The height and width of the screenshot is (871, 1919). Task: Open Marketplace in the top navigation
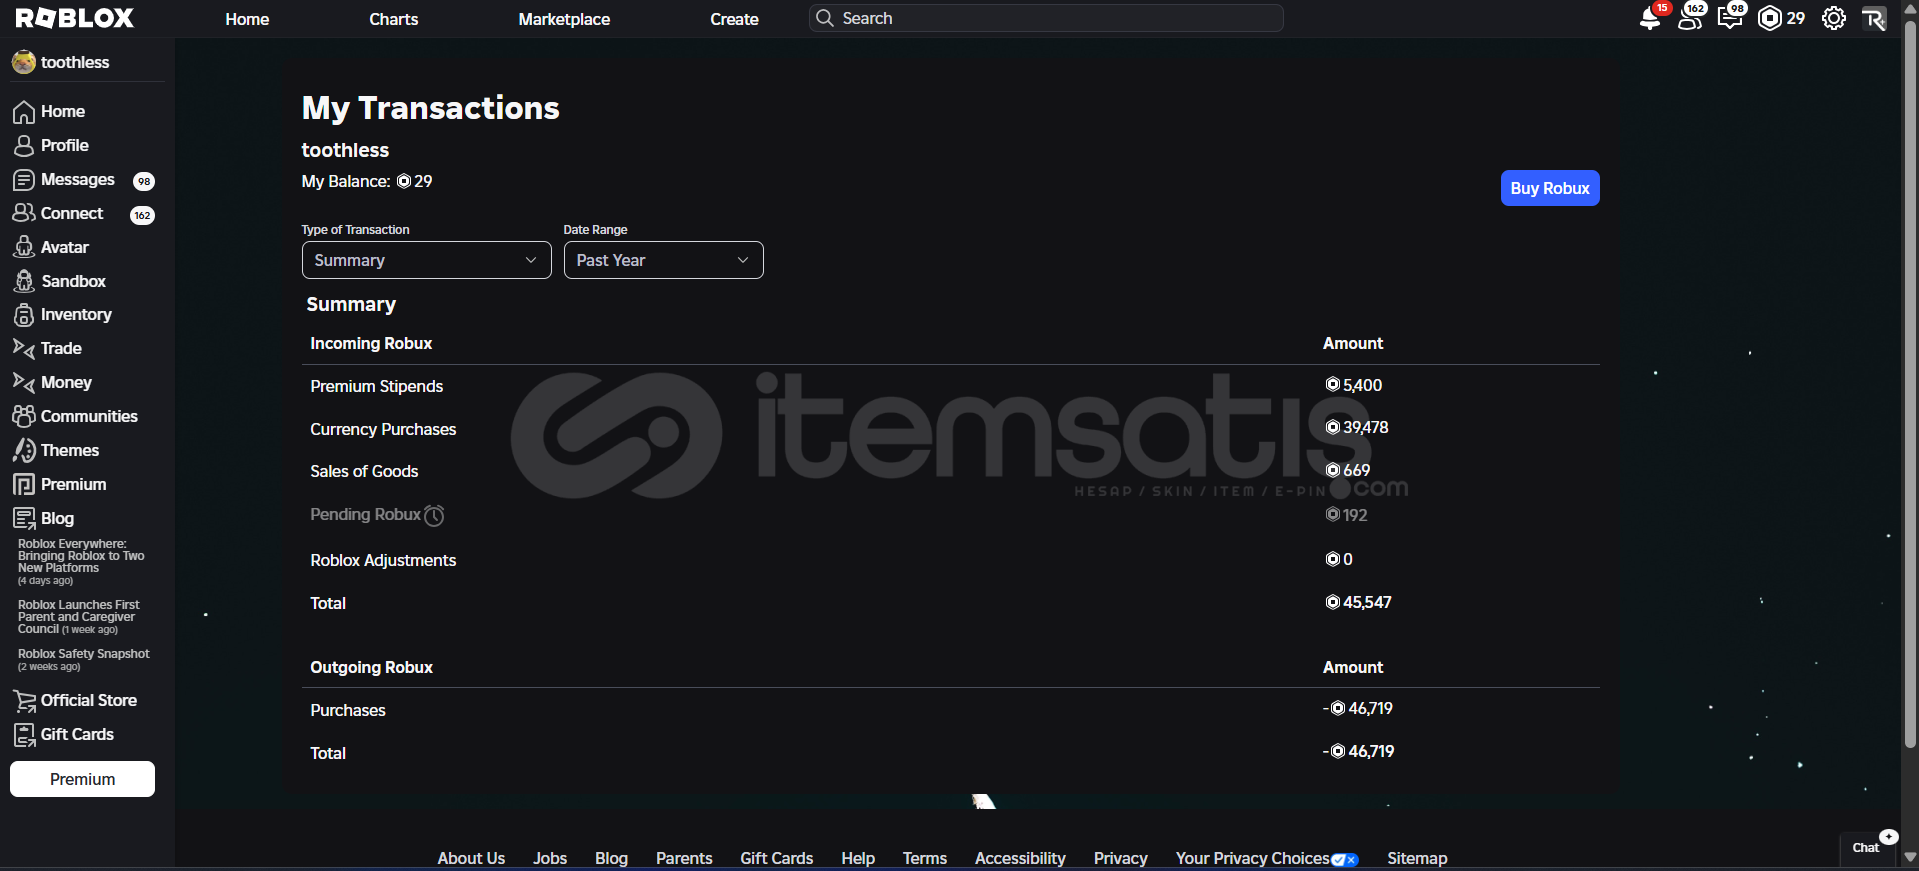tap(564, 19)
